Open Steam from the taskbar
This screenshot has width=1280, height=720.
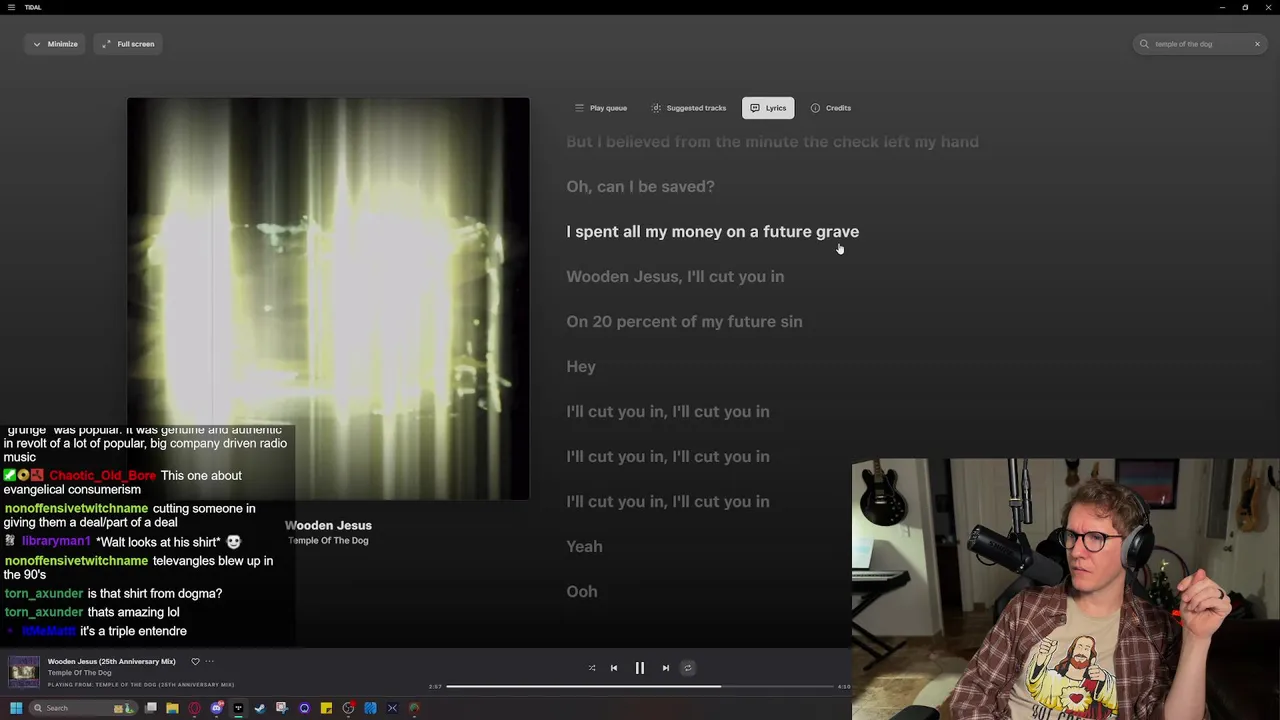pos(261,708)
